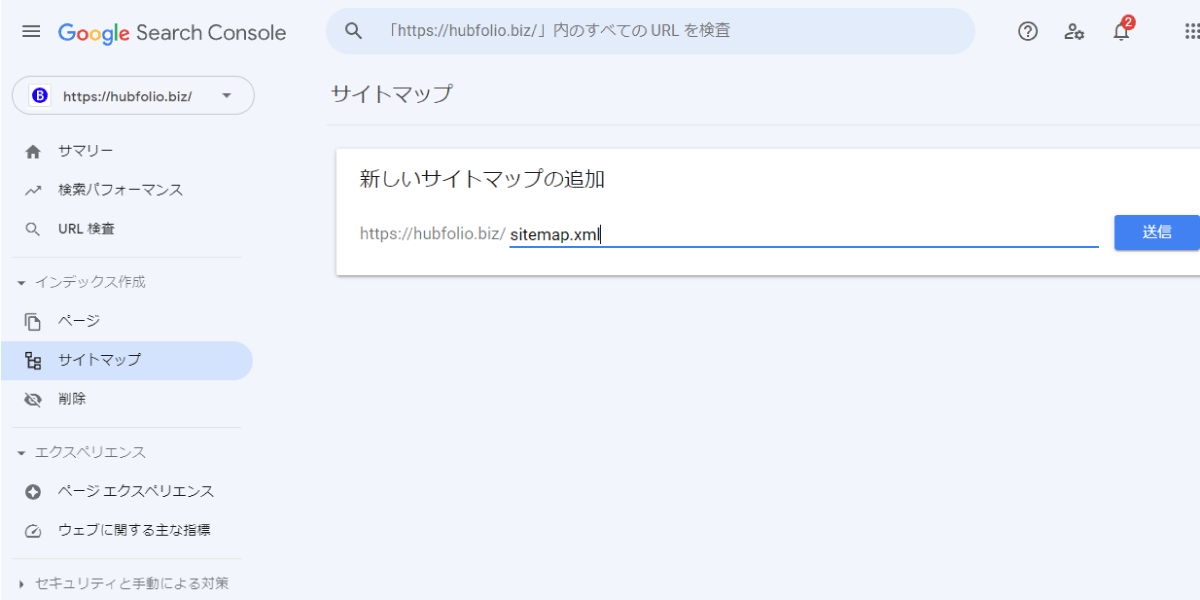The image size is (1200, 600).
Task: Click the 新しいサイトマップの追加 heading
Action: pyautogui.click(x=482, y=180)
